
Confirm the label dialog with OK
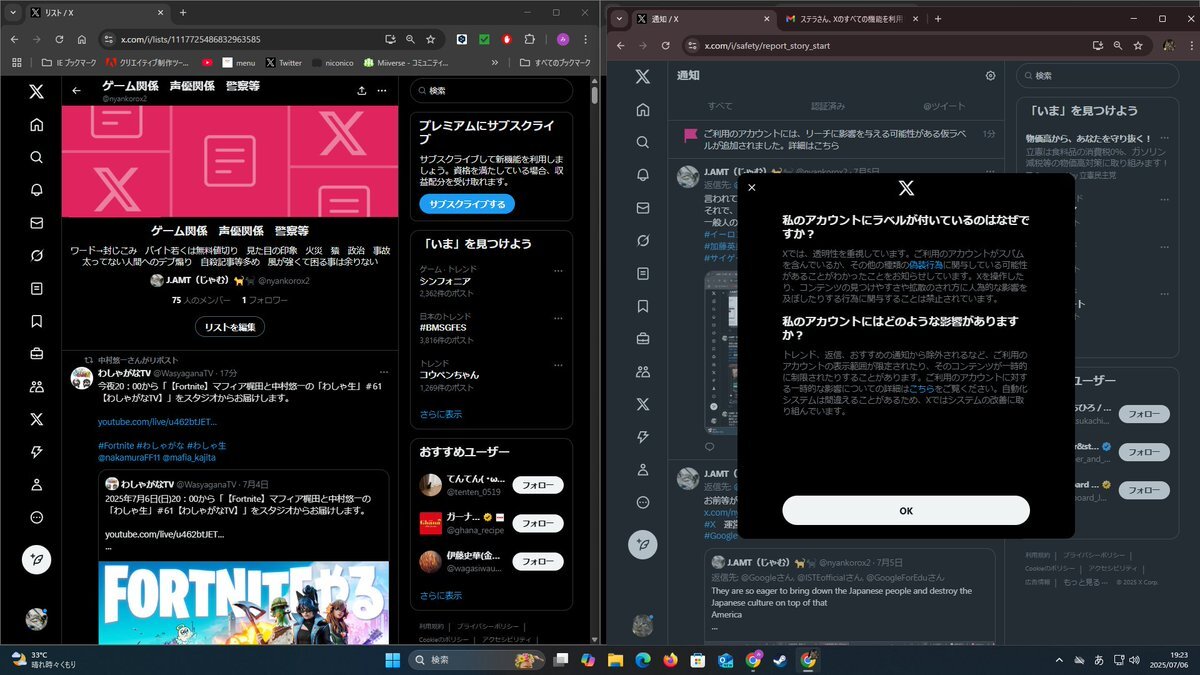tap(906, 510)
